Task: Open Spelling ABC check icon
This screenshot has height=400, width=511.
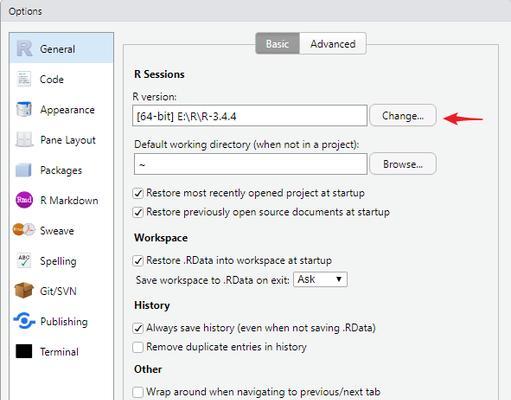Action: coord(24,260)
